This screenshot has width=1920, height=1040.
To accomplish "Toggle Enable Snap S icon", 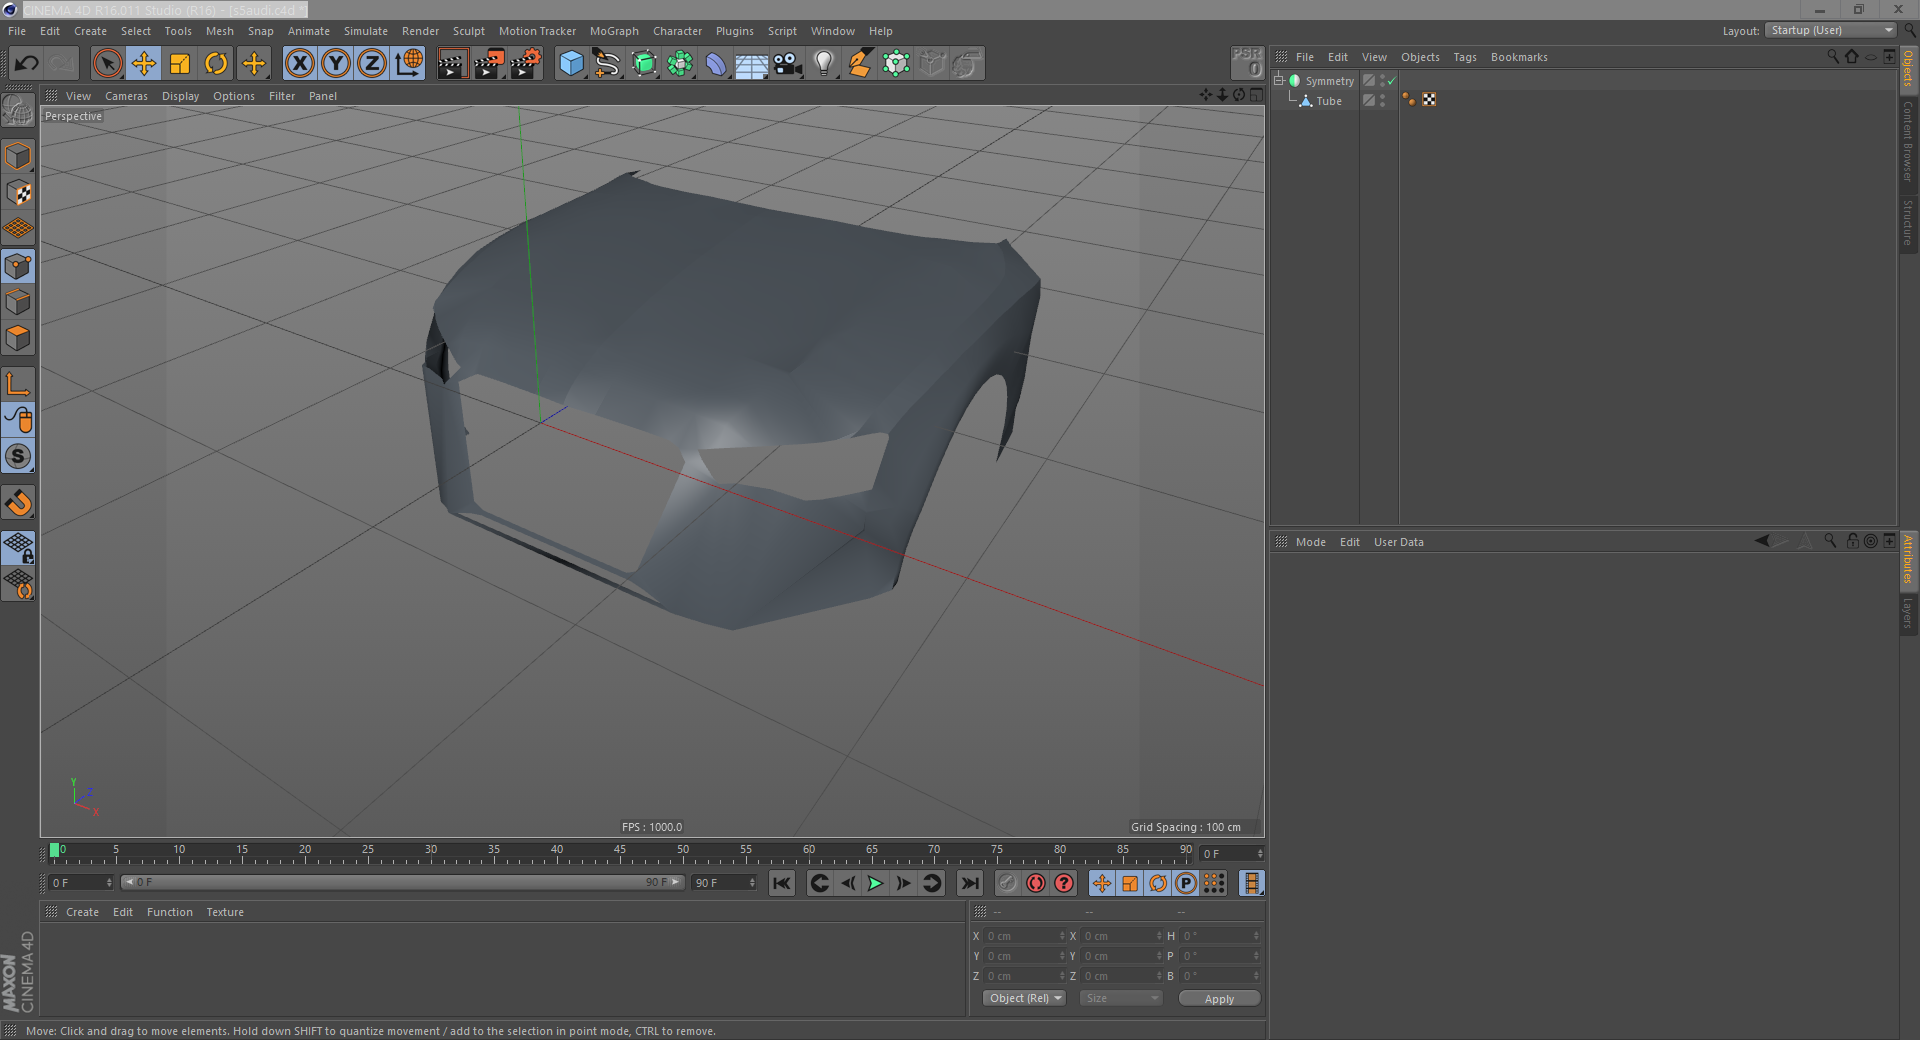I will click(18, 457).
